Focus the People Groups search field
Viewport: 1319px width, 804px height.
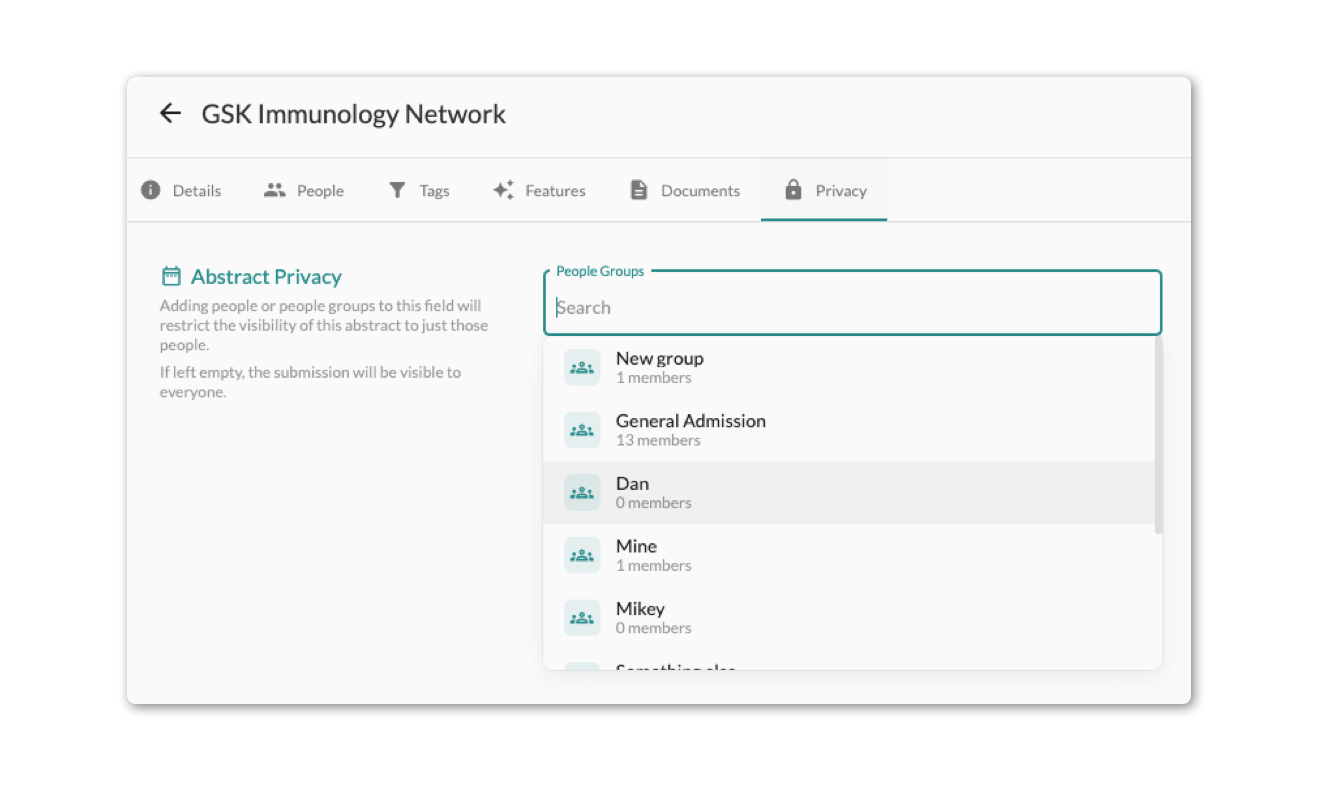click(852, 307)
